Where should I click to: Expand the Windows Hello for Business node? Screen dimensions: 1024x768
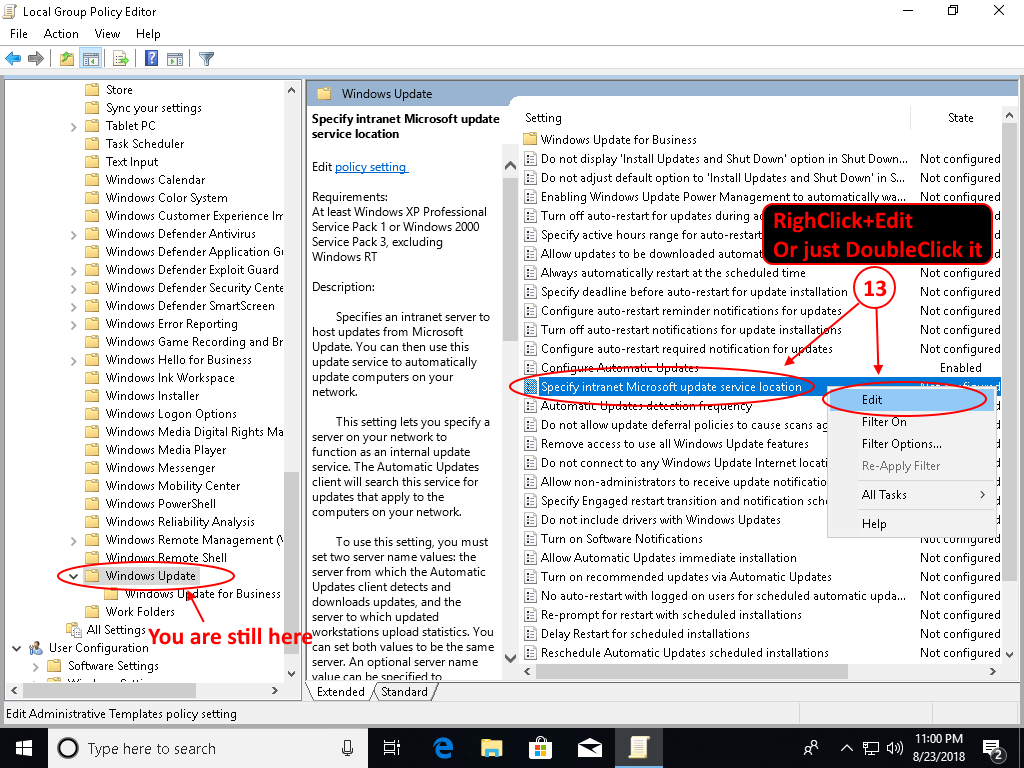[74, 360]
